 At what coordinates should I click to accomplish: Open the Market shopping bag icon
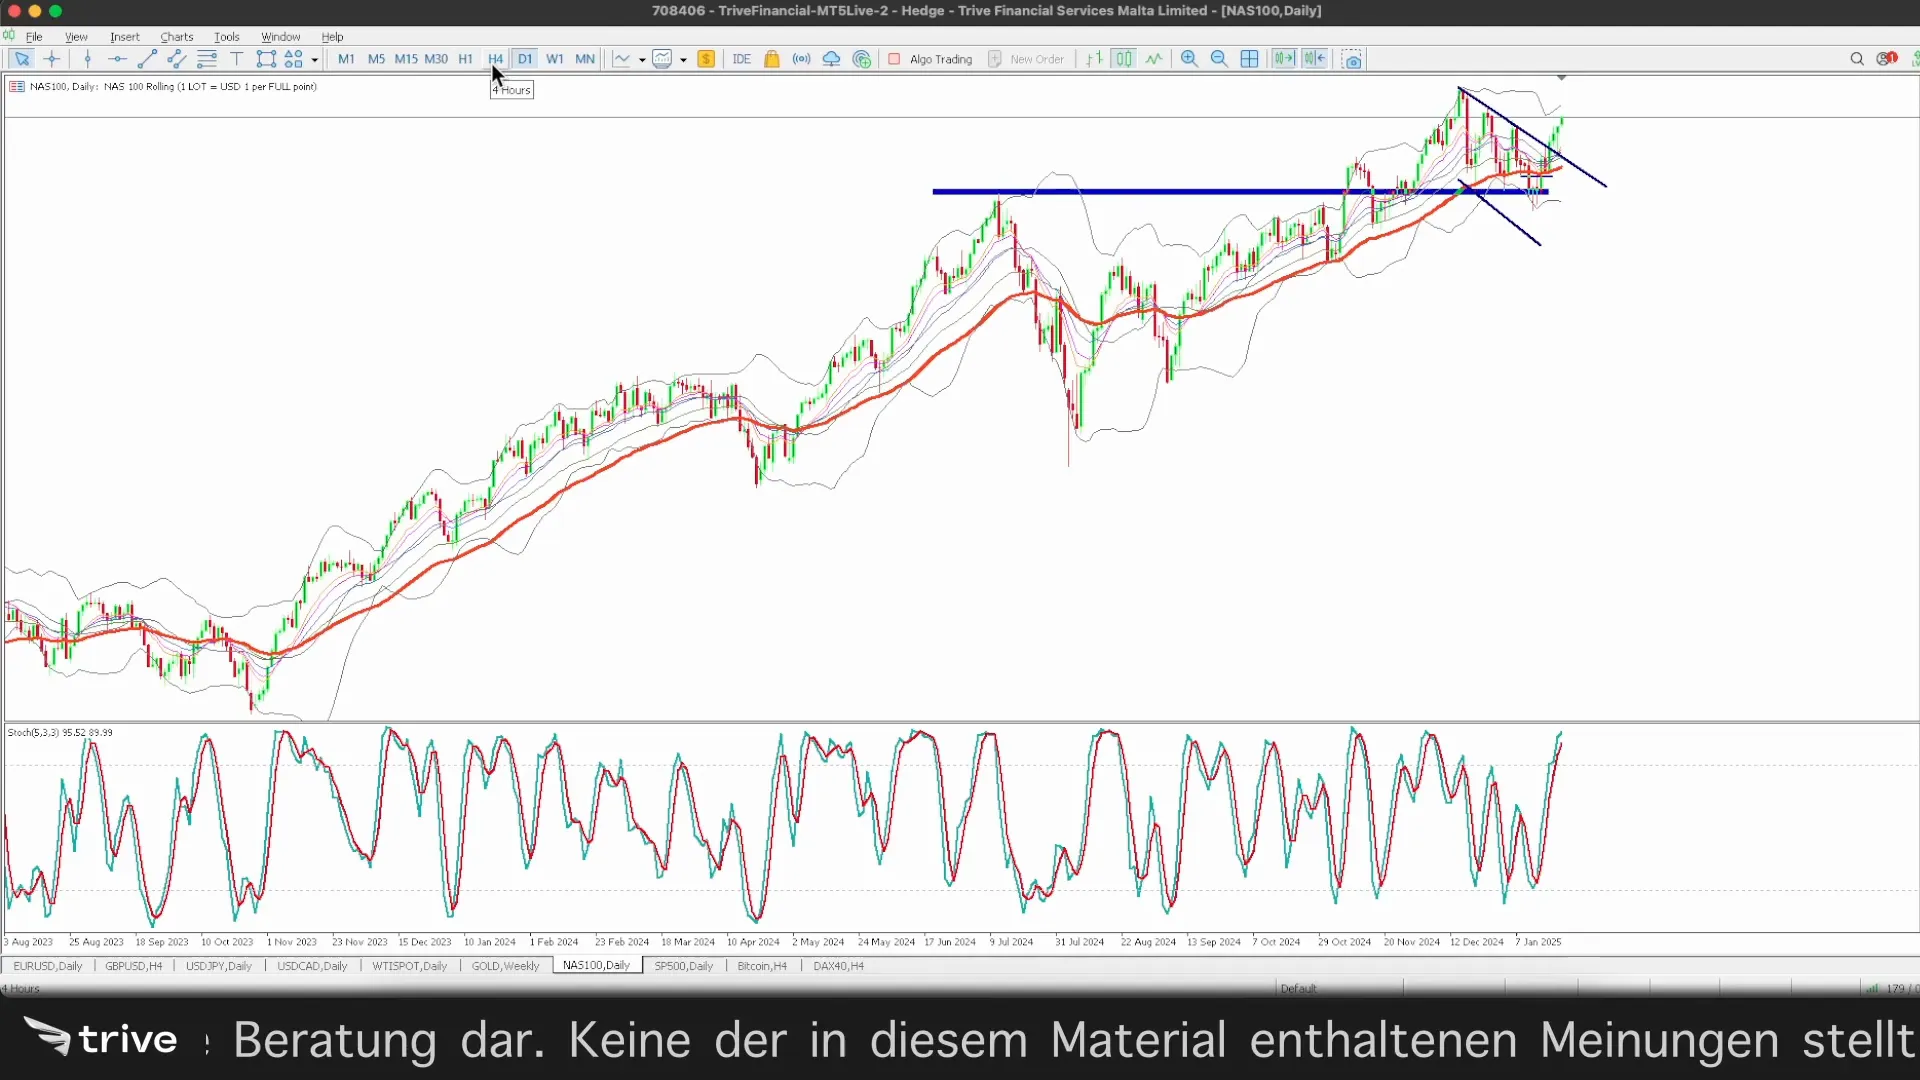772,59
